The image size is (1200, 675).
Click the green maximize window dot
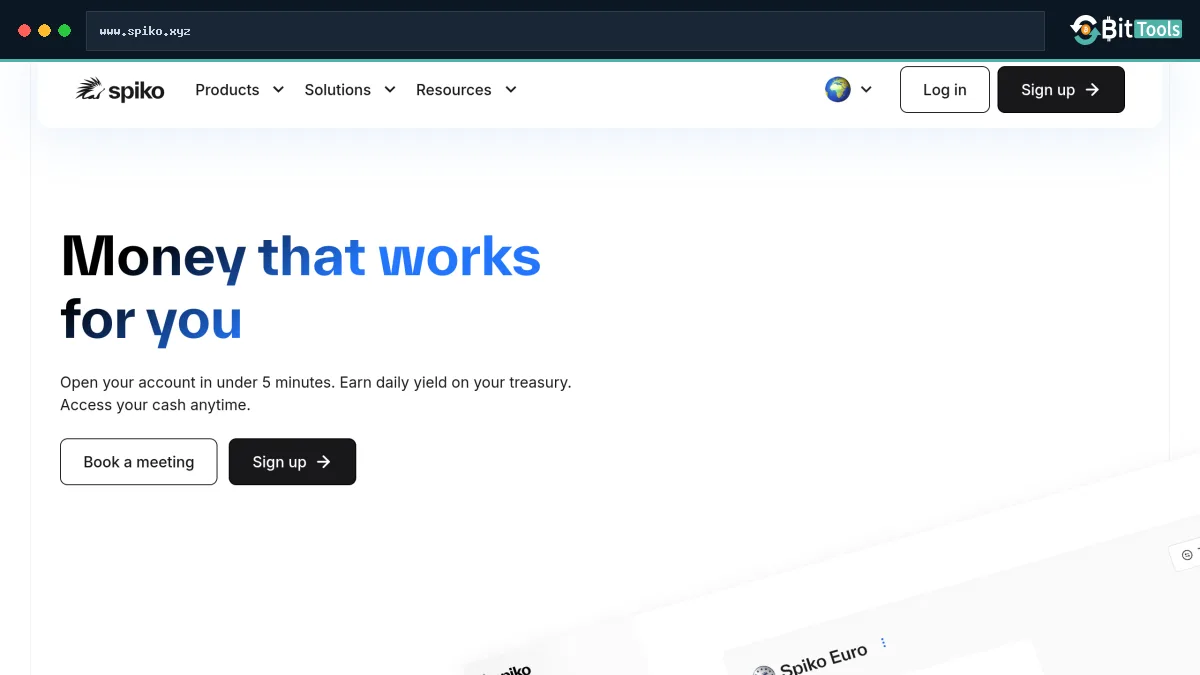65,31
